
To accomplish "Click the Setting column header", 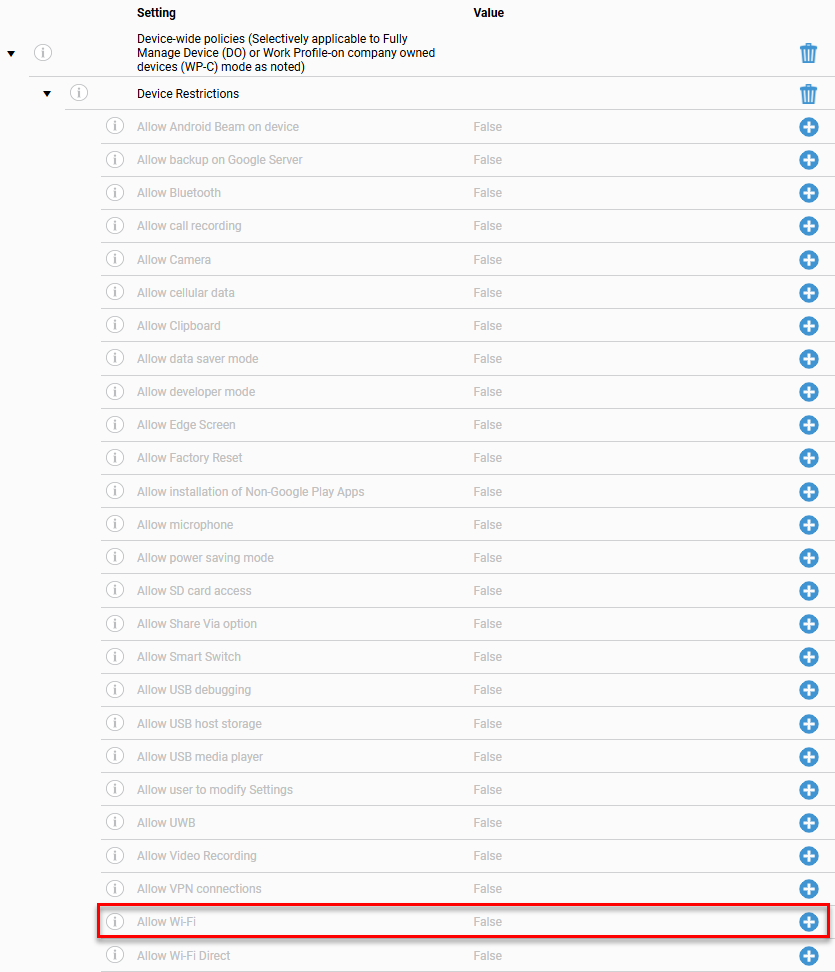I will (x=156, y=13).
